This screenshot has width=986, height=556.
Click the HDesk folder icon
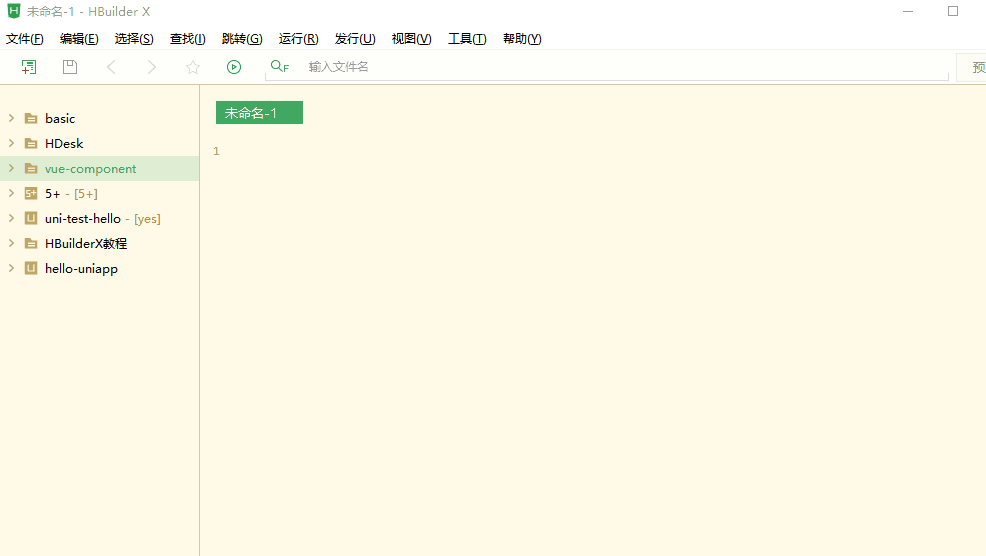coord(31,143)
